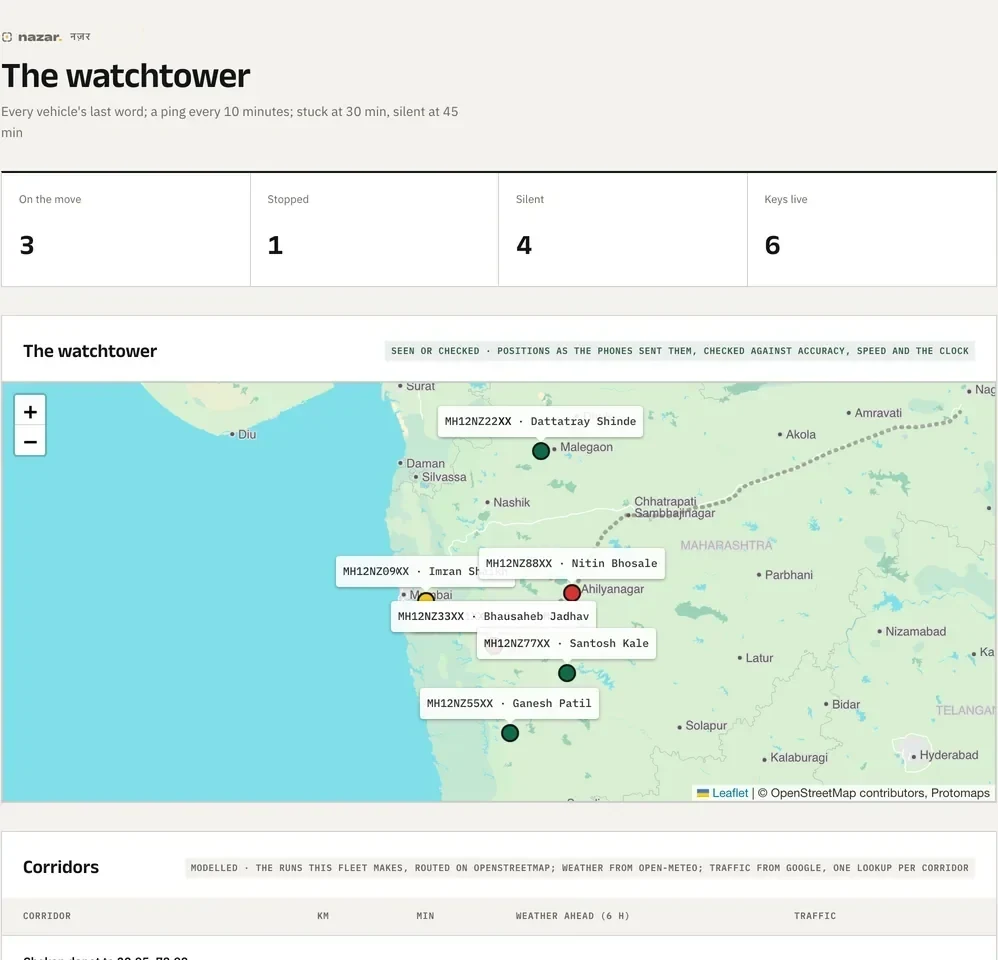Select the On the move stat card

click(x=126, y=230)
